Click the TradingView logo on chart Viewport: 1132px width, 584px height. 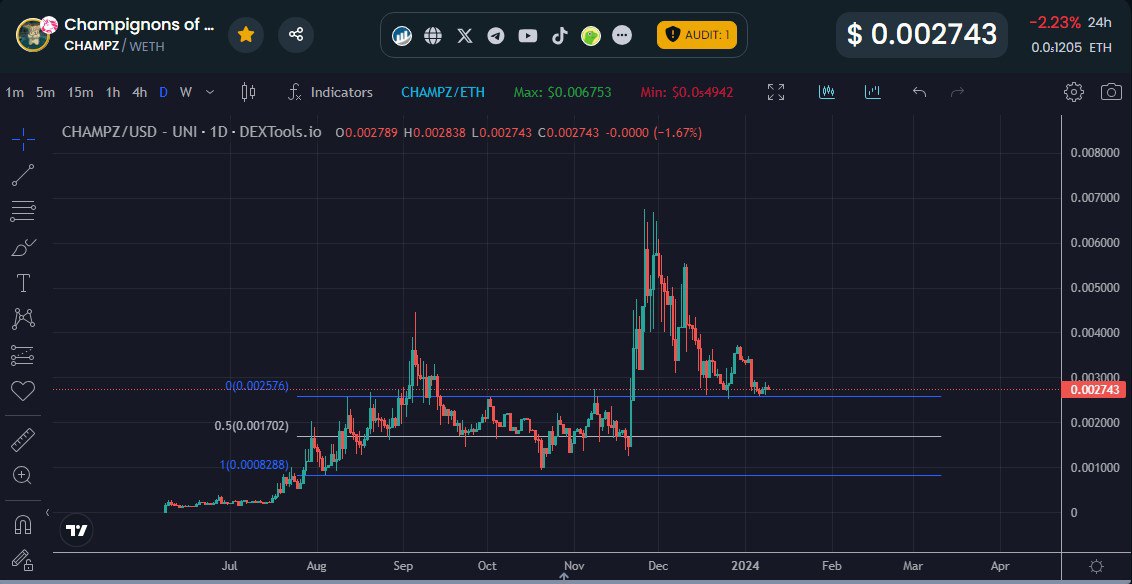(77, 531)
